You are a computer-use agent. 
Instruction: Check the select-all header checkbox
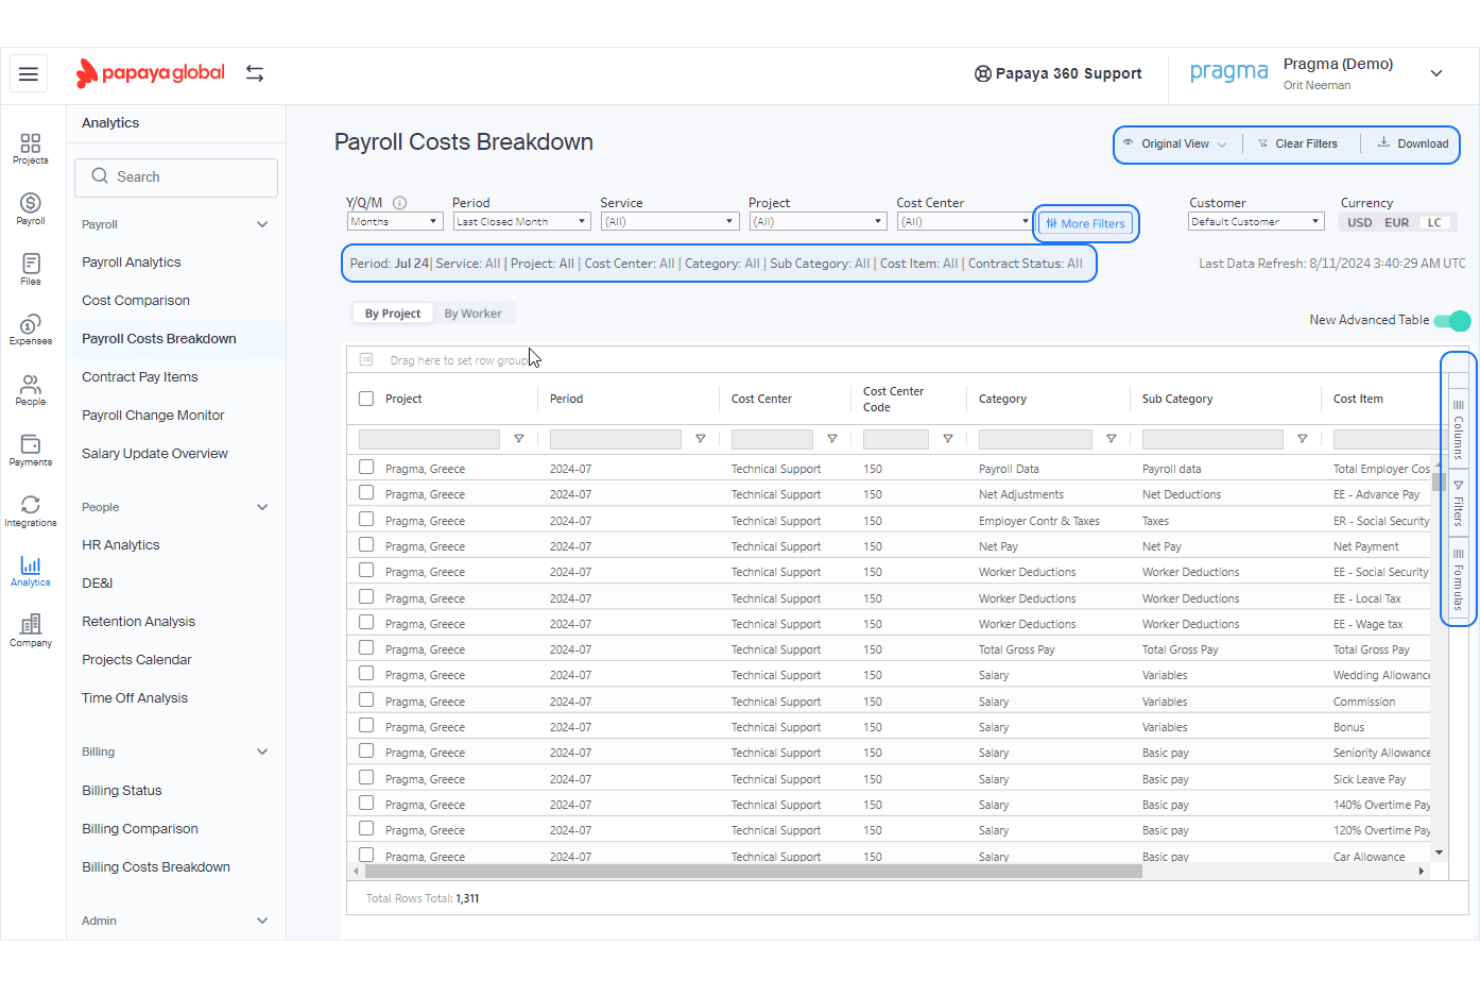(x=366, y=399)
